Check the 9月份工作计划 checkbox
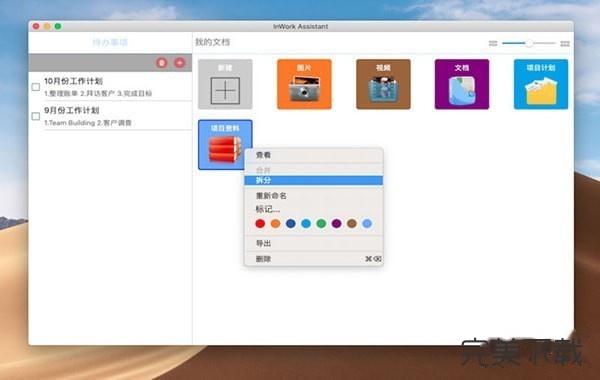The height and width of the screenshot is (380, 600). click(36, 116)
